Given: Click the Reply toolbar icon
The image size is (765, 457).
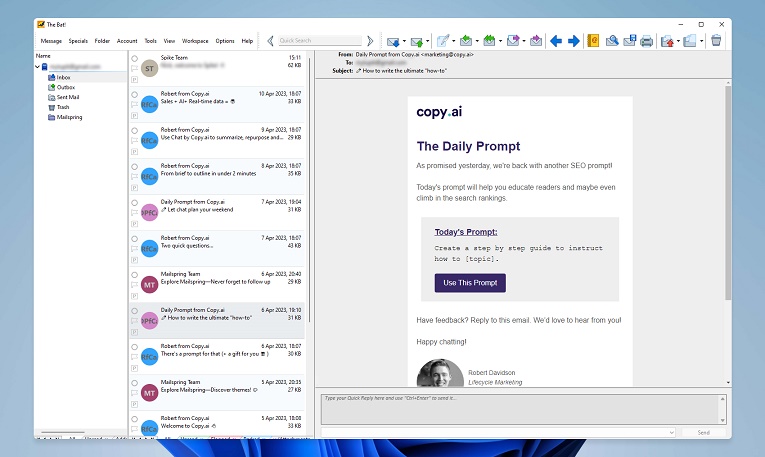Looking at the screenshot, I should point(466,41).
